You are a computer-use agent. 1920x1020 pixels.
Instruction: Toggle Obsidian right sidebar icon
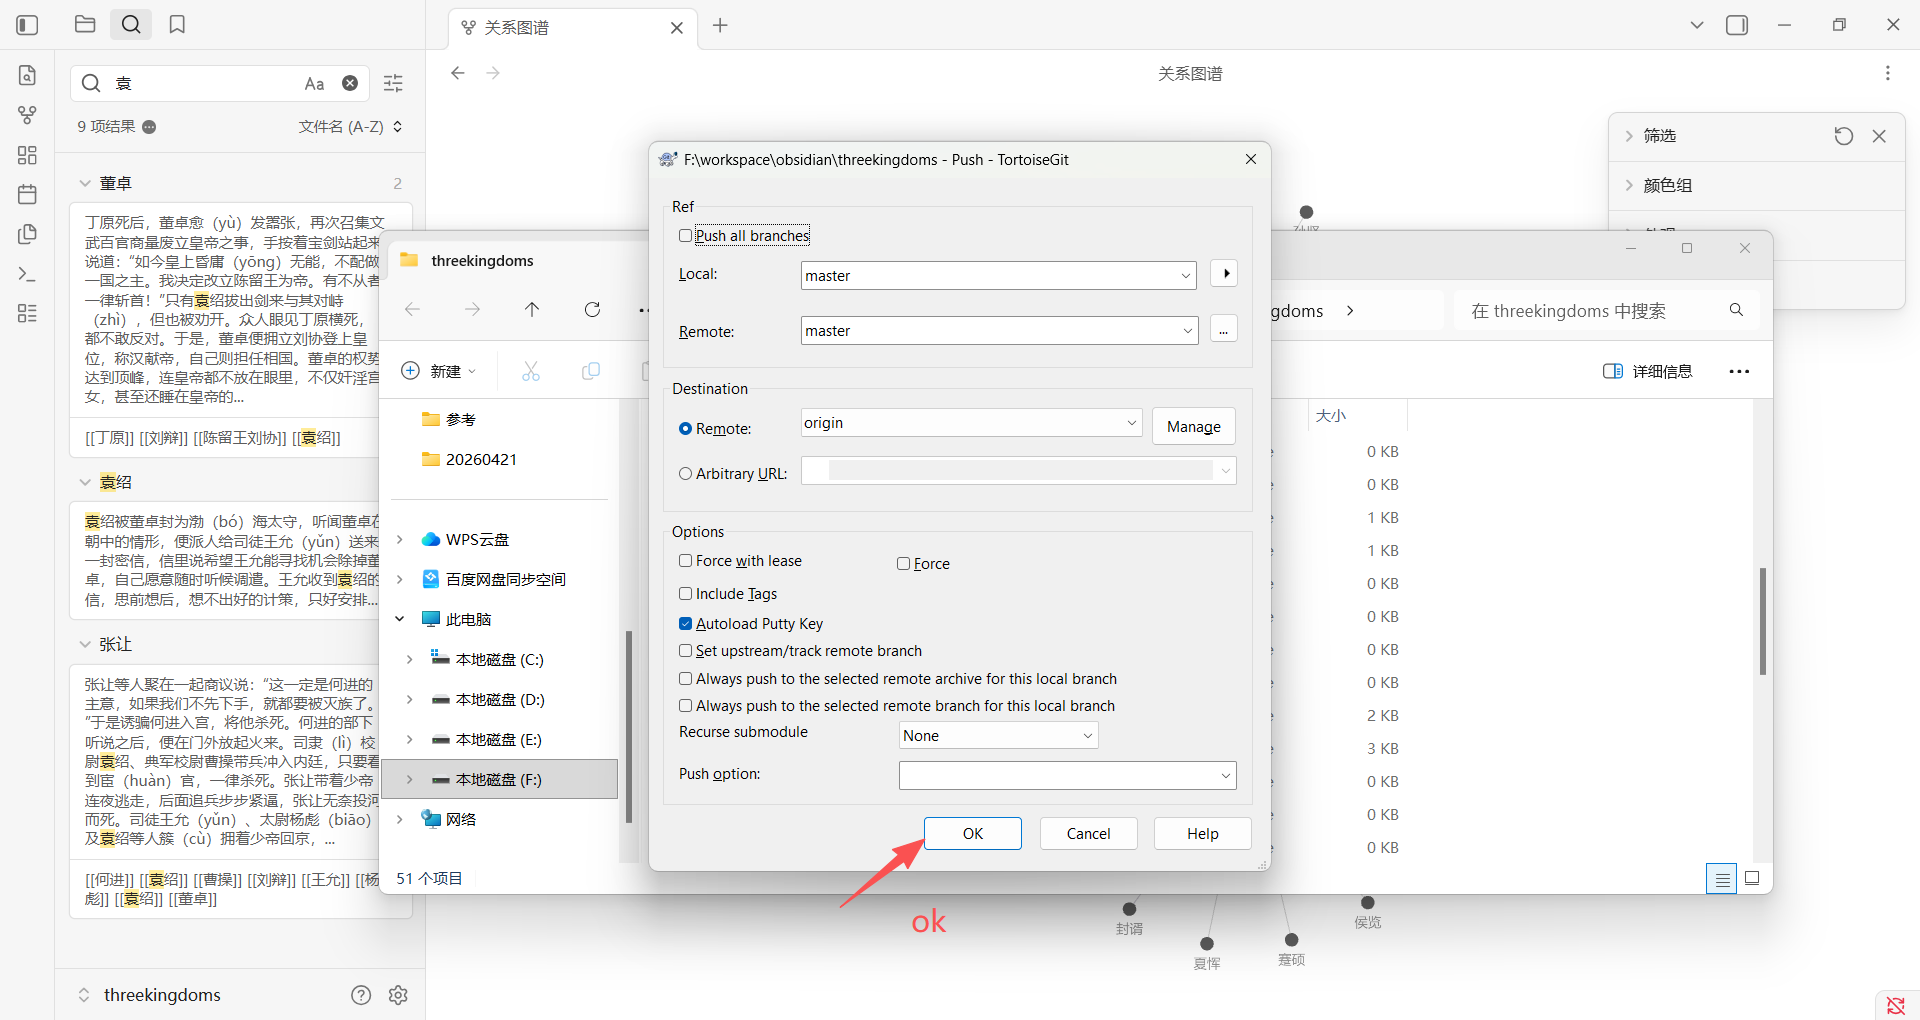click(x=1737, y=25)
